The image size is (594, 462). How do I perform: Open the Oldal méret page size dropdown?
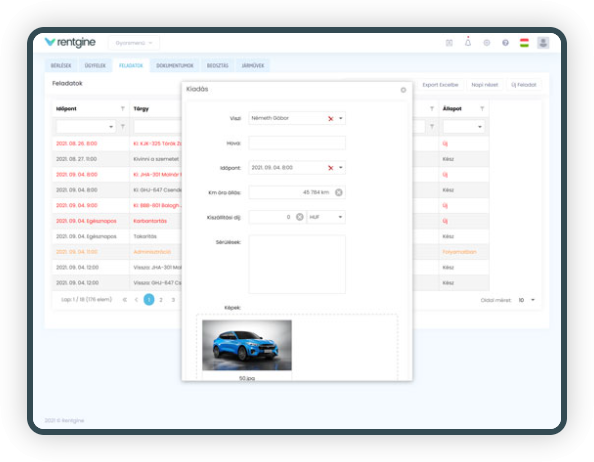[527, 300]
